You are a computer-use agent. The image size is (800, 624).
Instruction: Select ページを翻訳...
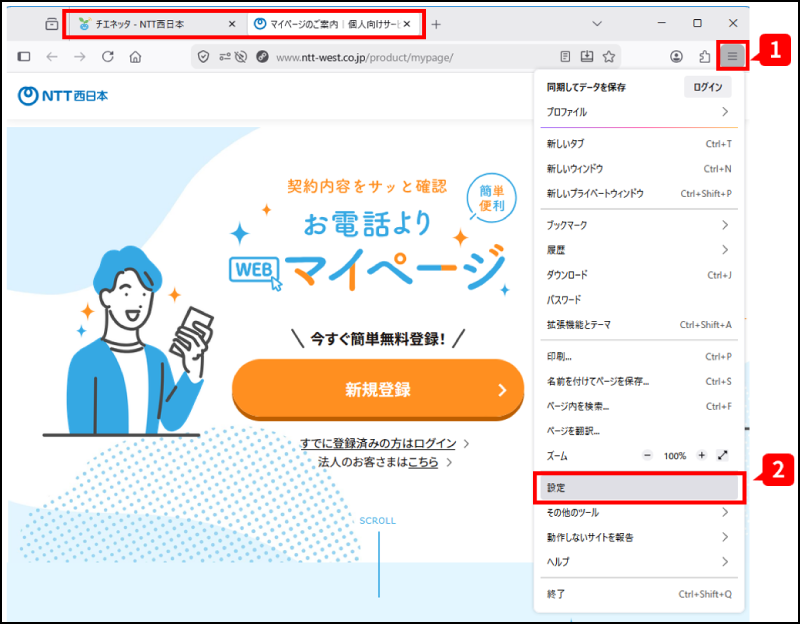point(639,431)
